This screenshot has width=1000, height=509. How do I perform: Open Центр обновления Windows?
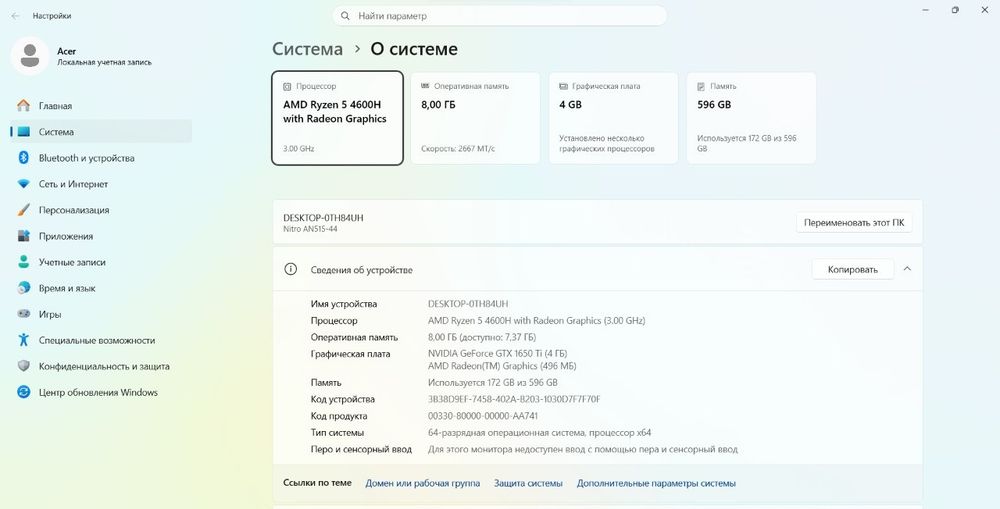pyautogui.click(x=101, y=392)
